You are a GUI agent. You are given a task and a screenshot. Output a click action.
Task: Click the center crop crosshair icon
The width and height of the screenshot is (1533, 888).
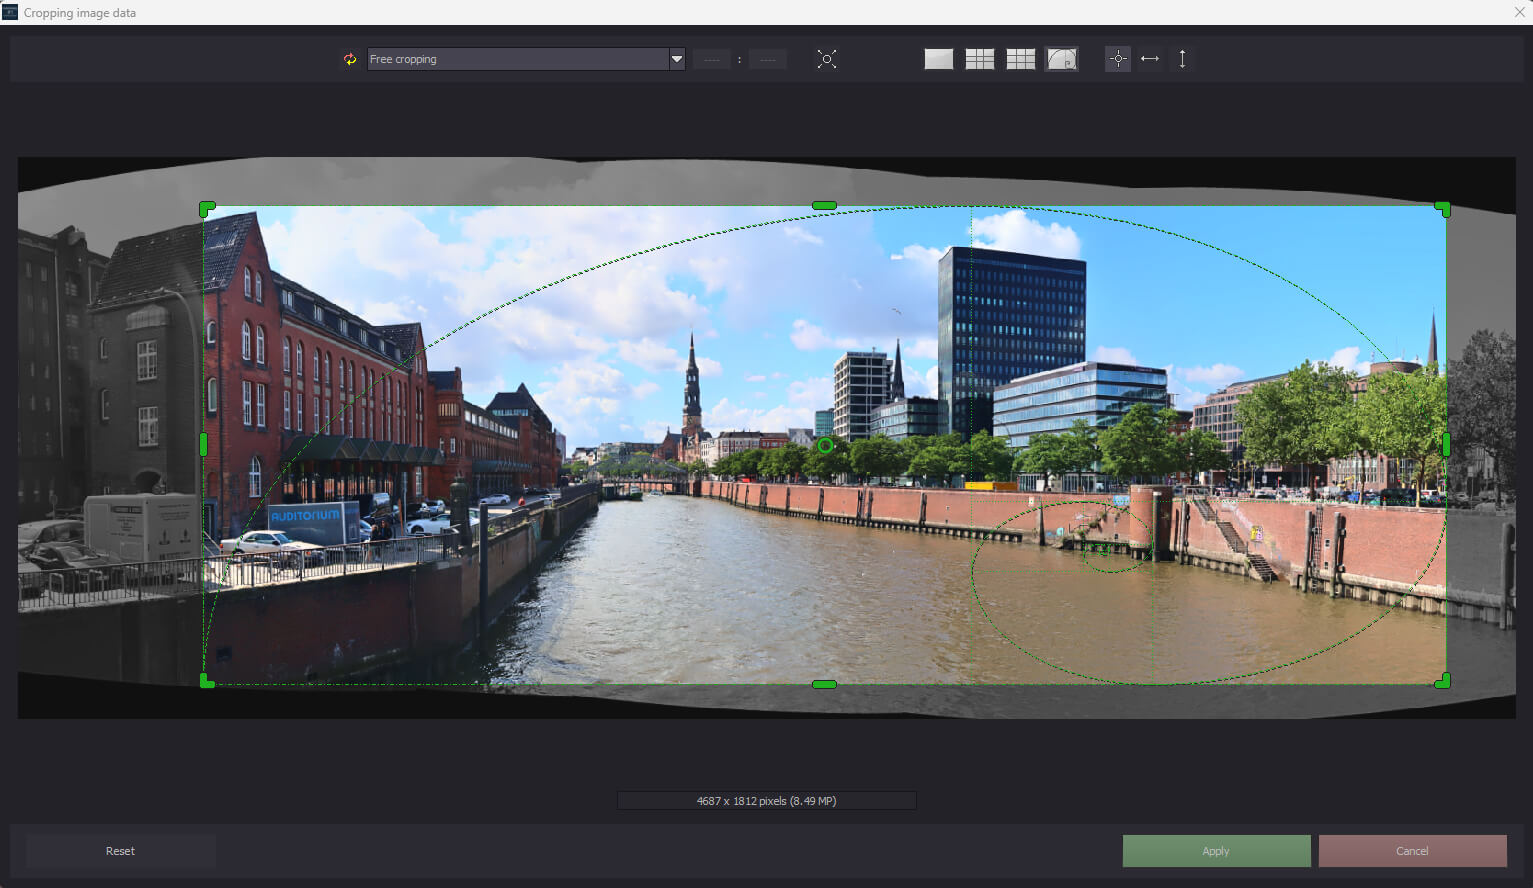point(1118,59)
